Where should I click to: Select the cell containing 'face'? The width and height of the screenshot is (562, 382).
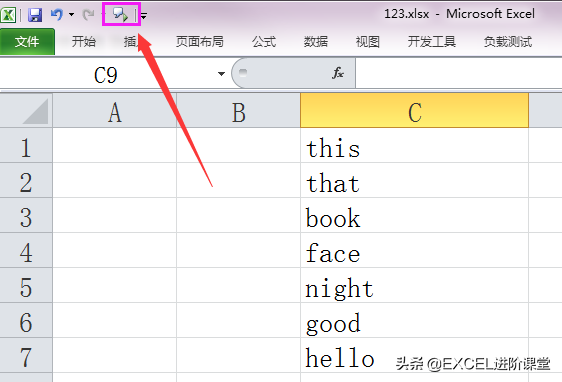(415, 250)
